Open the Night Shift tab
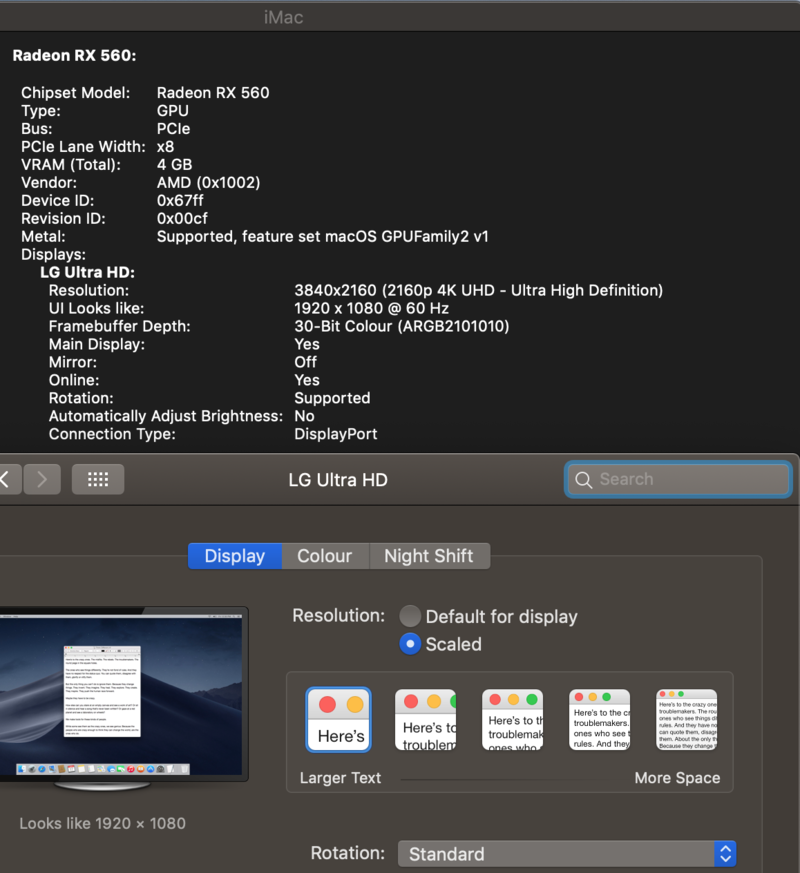This screenshot has height=873, width=800. tap(429, 556)
